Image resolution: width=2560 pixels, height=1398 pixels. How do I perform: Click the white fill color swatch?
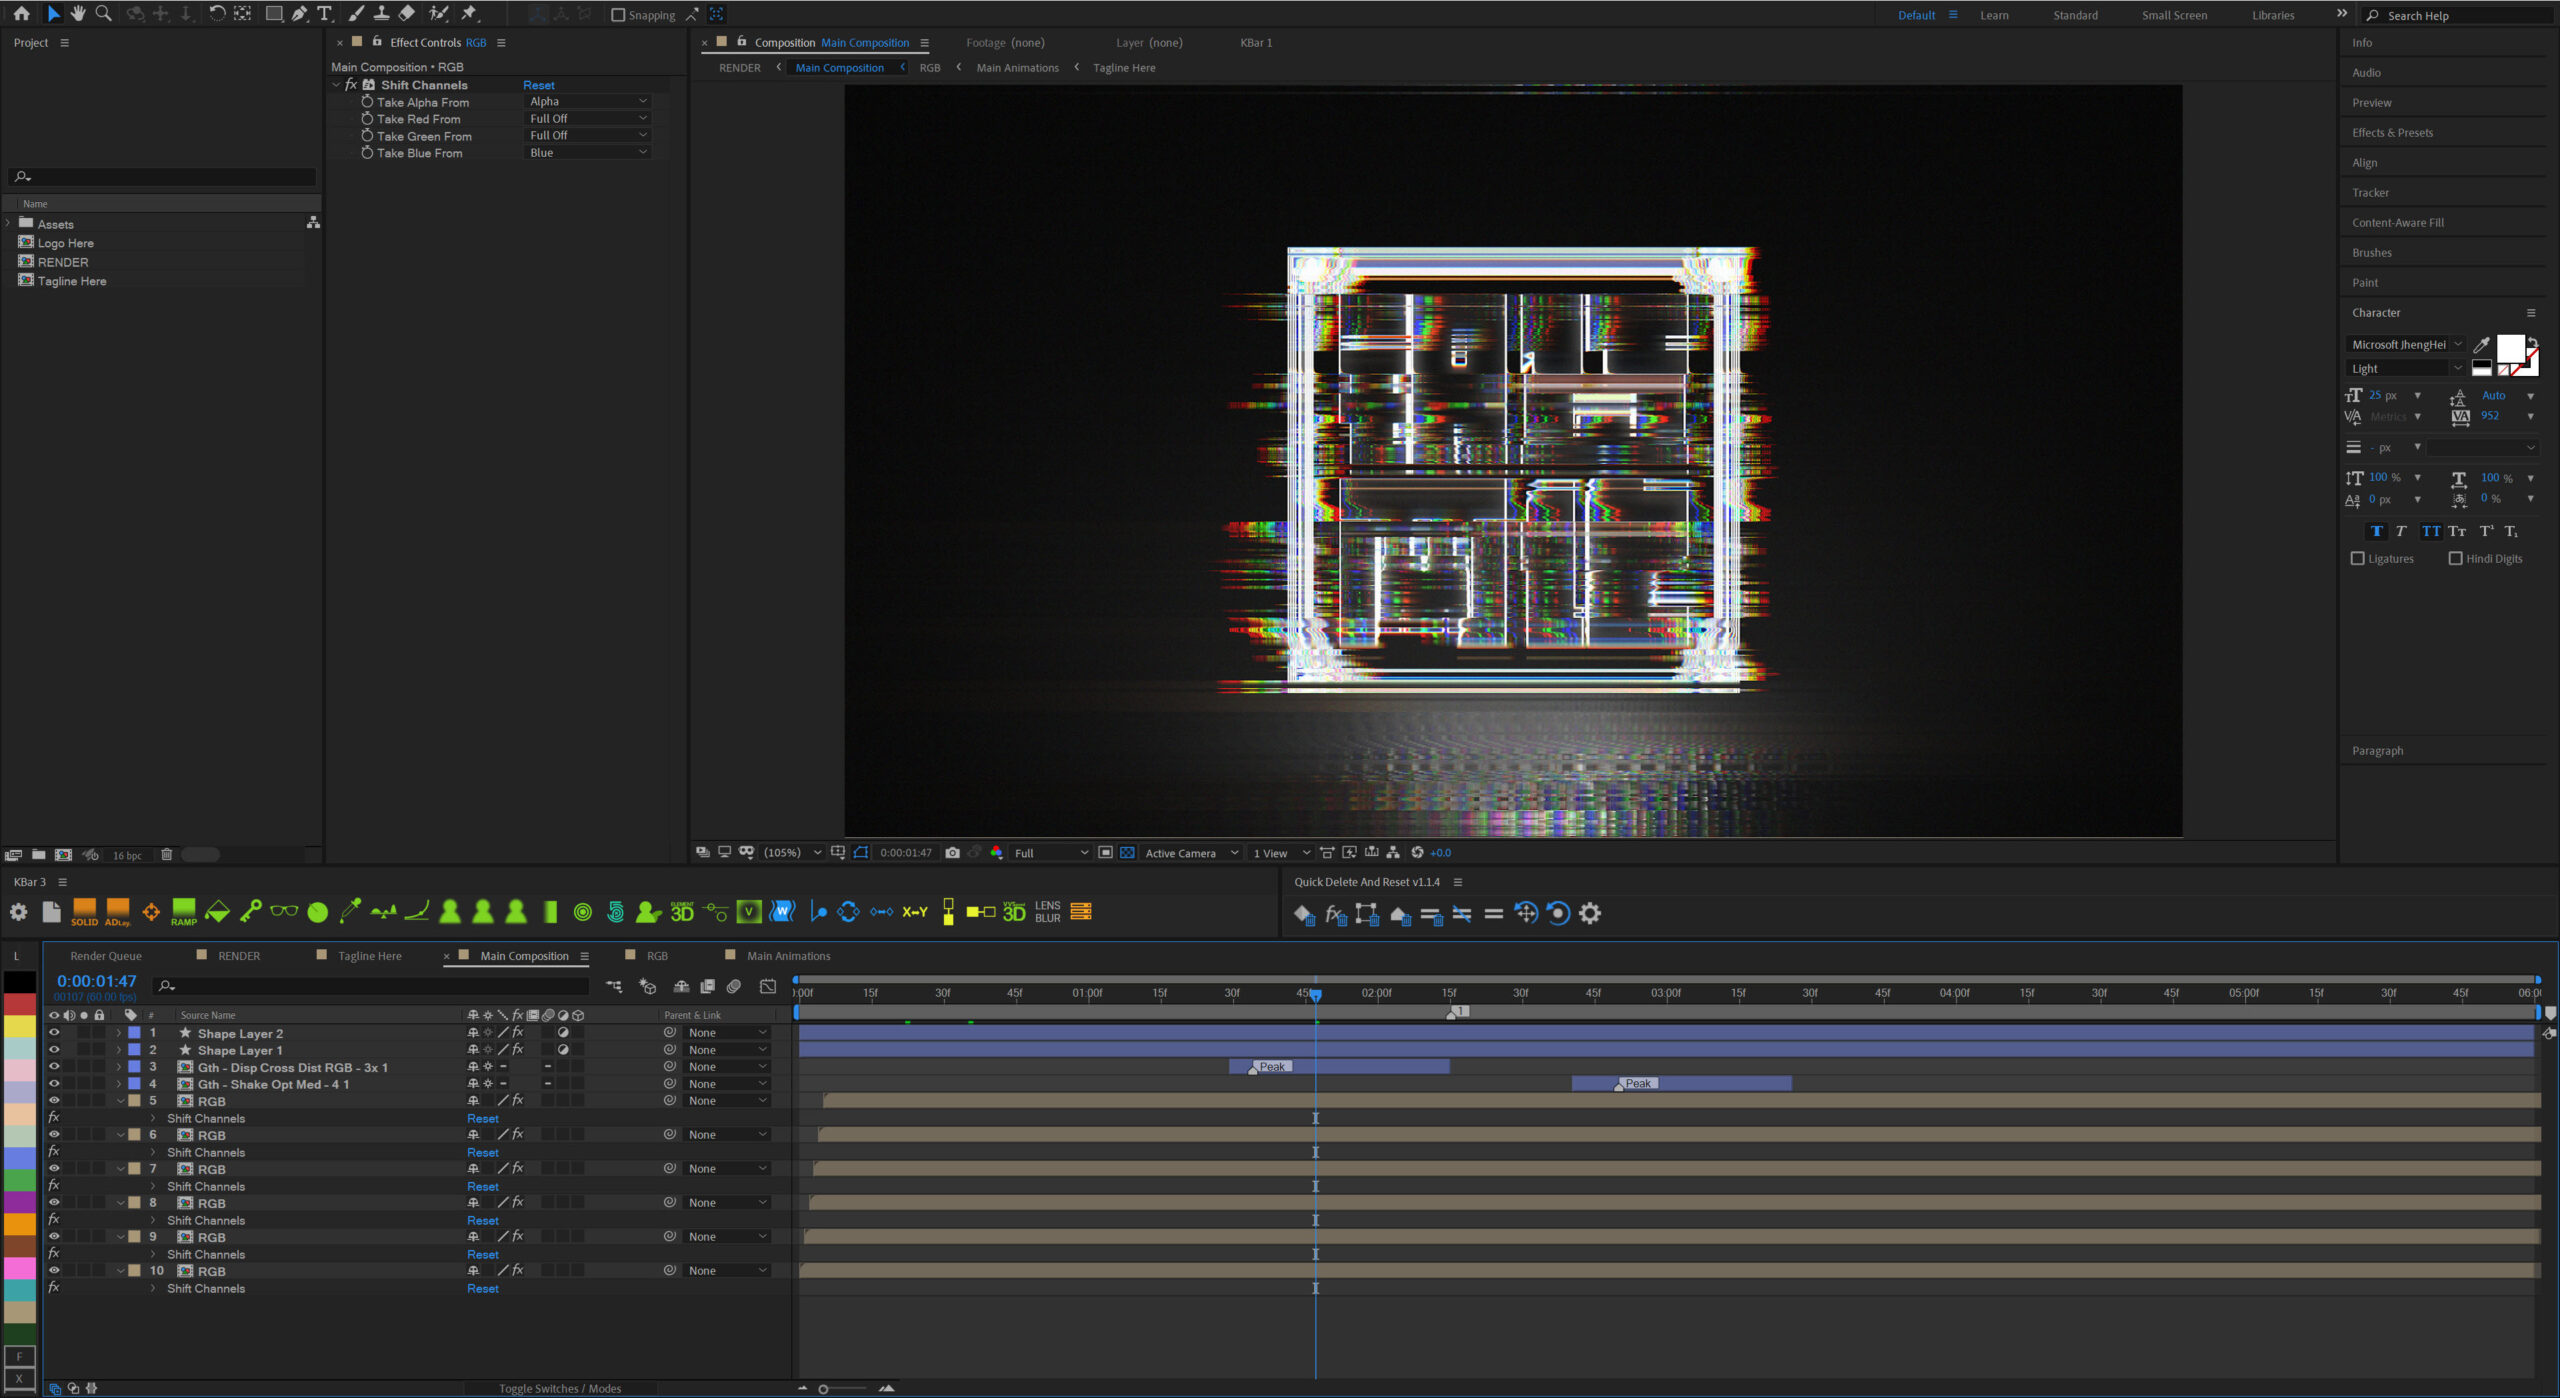(x=2509, y=348)
